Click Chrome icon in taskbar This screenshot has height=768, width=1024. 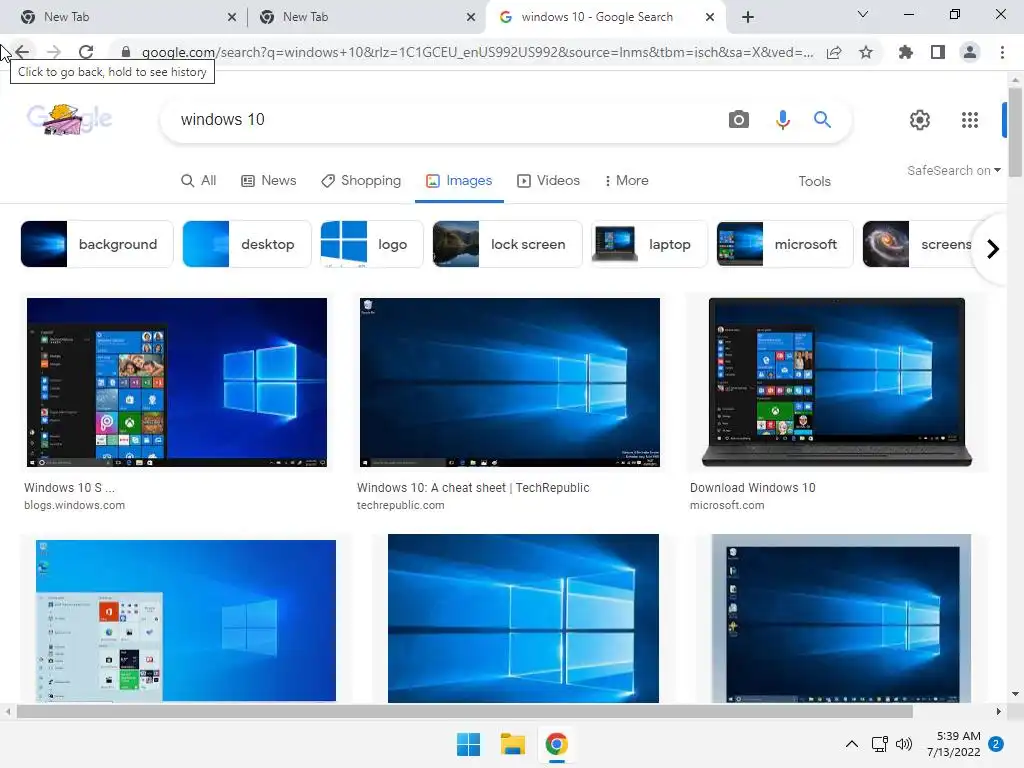click(556, 744)
